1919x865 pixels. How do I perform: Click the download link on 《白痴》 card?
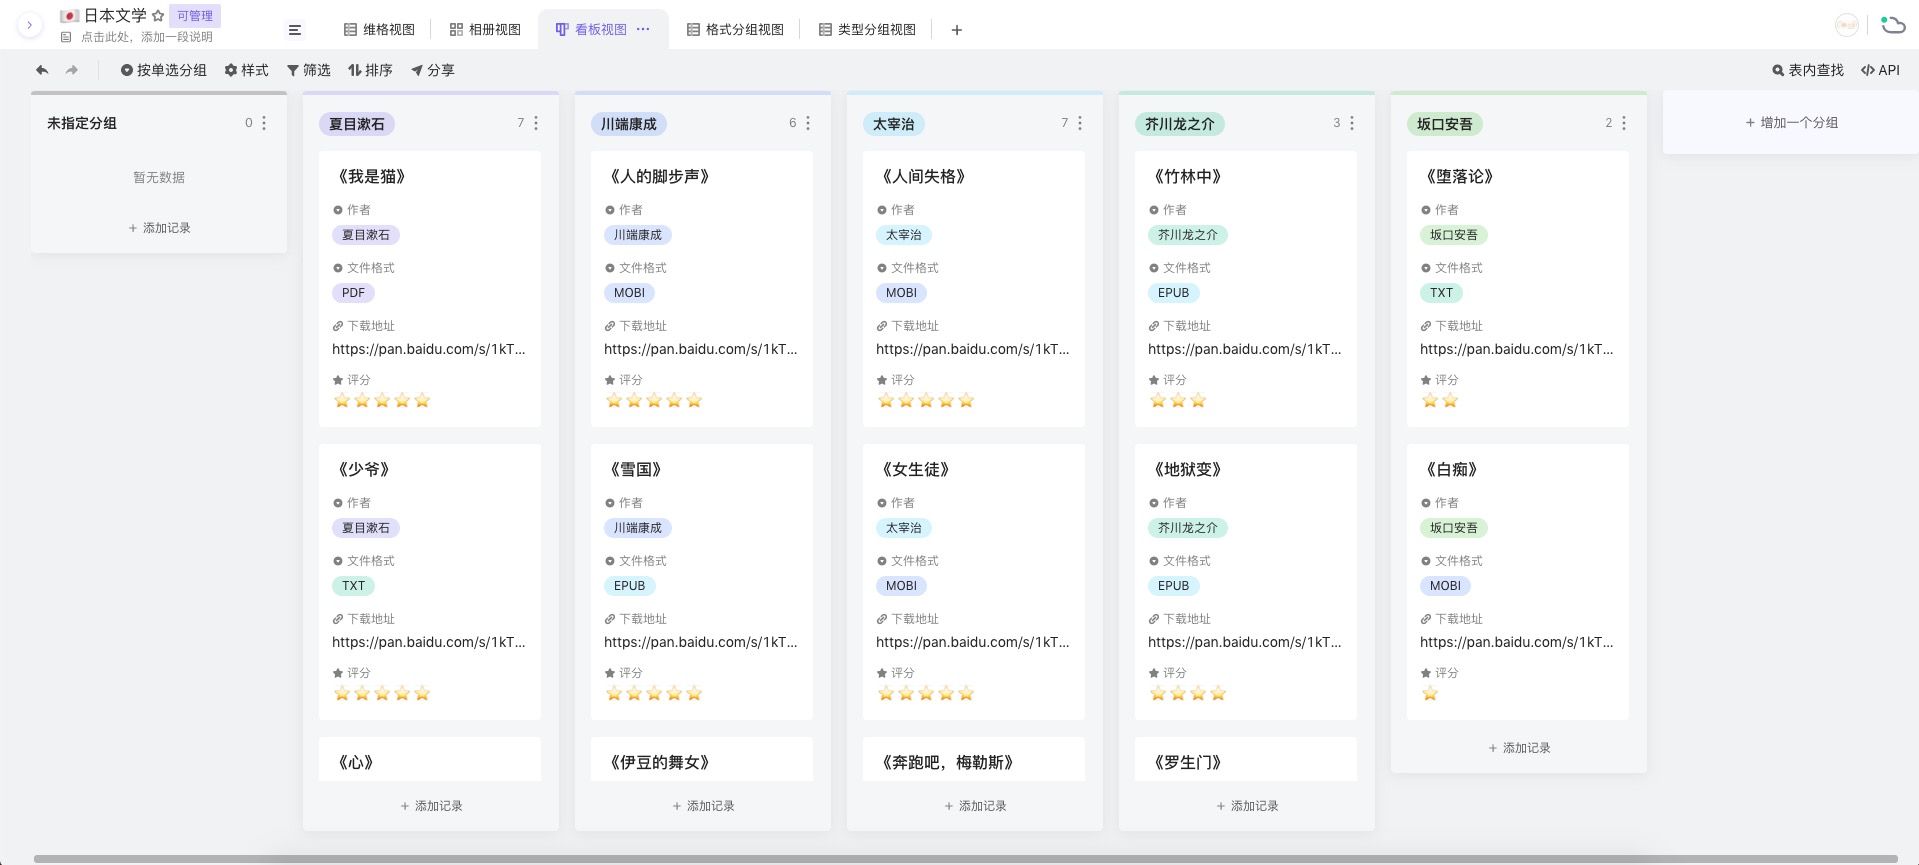pos(1516,642)
